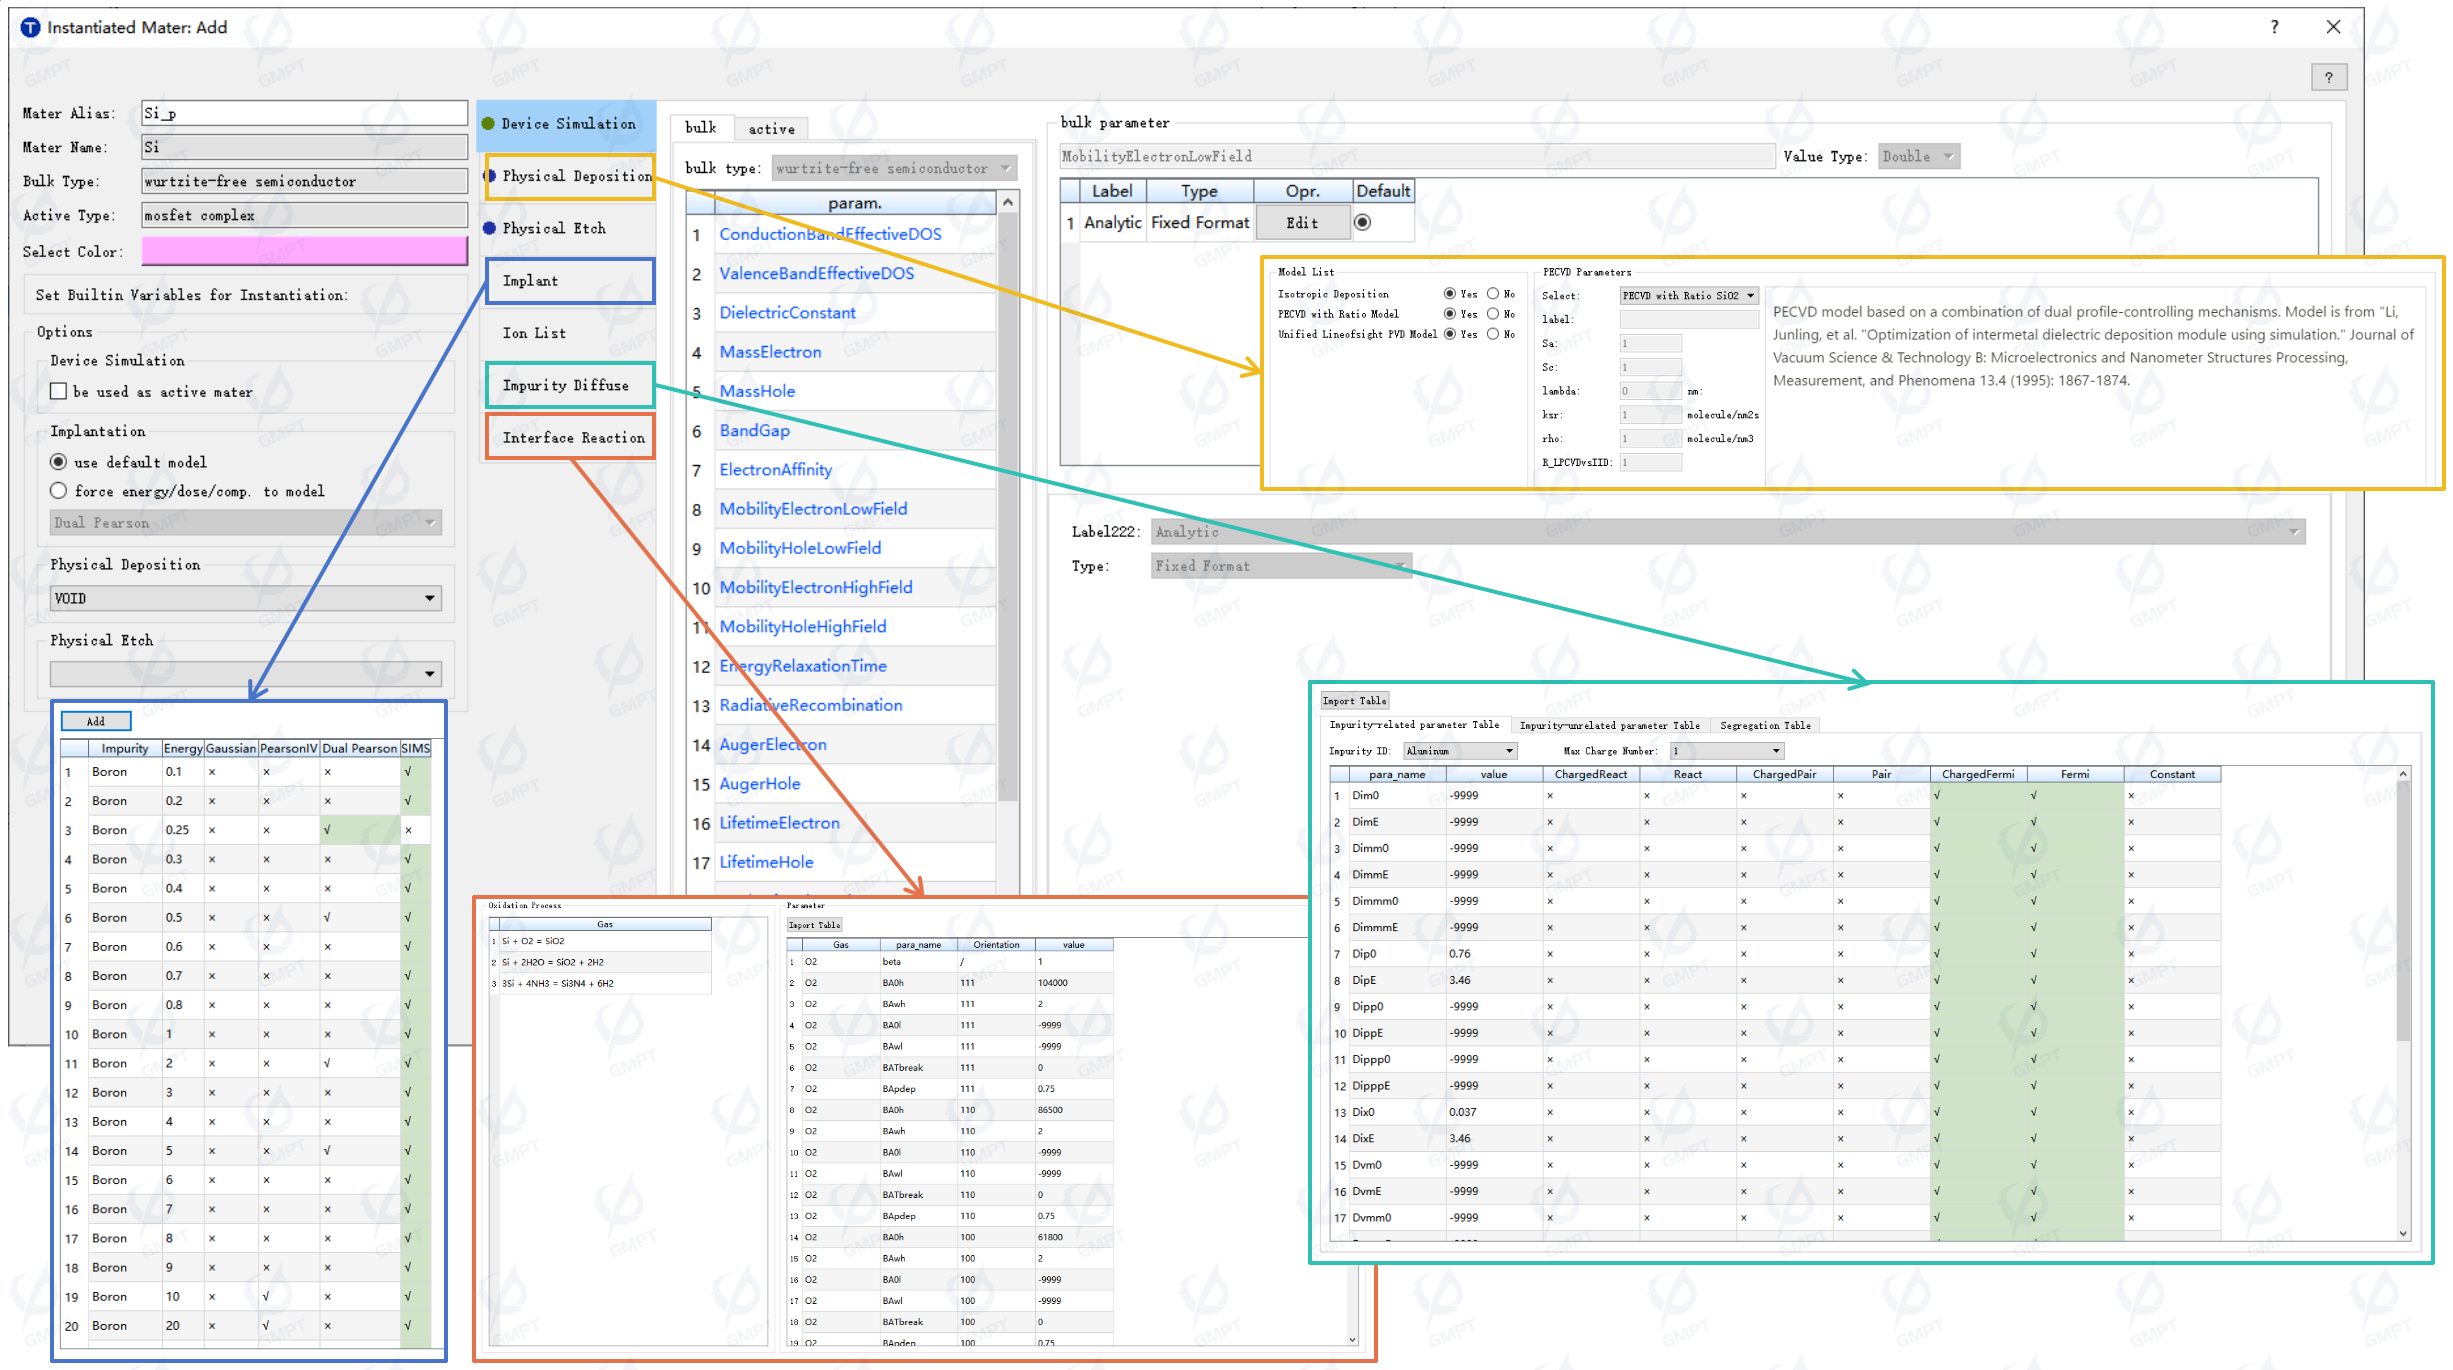Click the application logo in the title bar
This screenshot has height=1370, width=2453.
31,27
